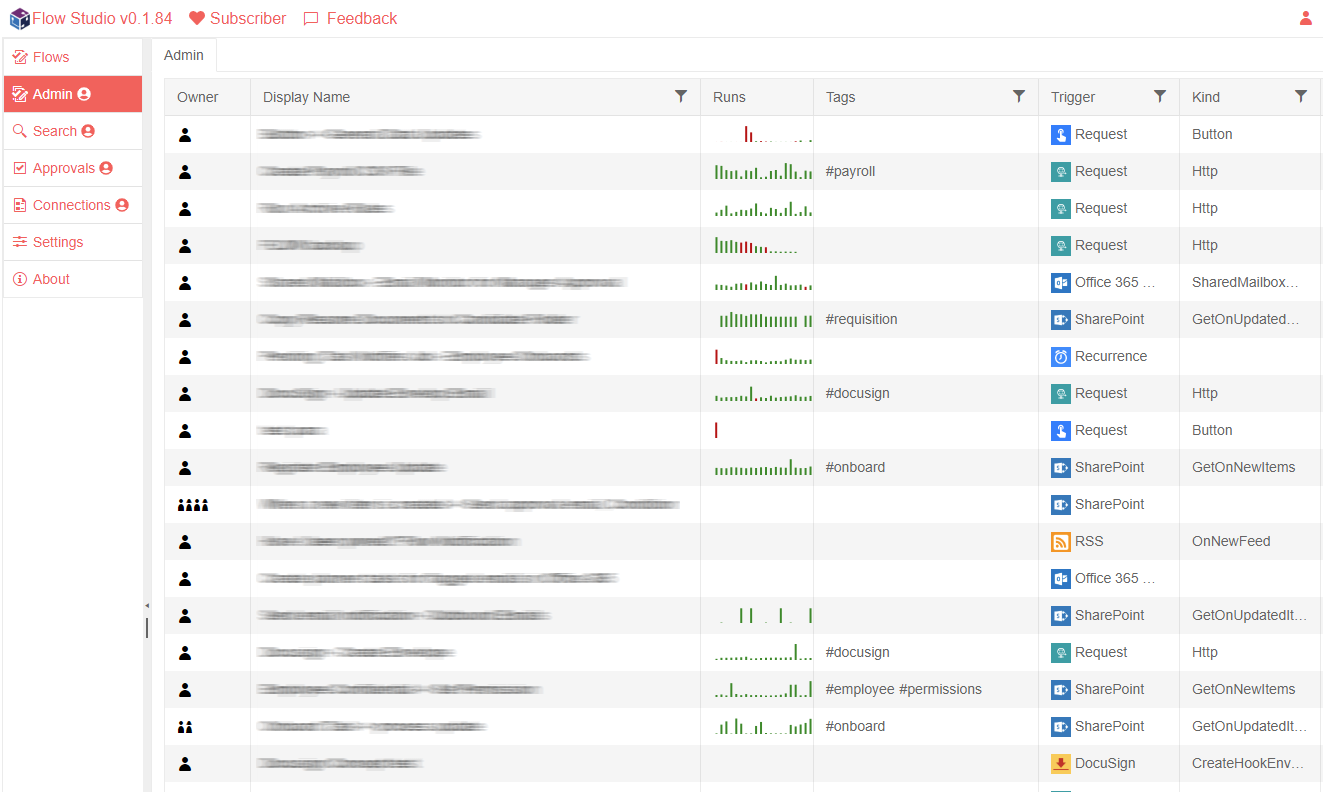Open Connections in the sidebar
The width and height of the screenshot is (1323, 792).
click(x=72, y=205)
